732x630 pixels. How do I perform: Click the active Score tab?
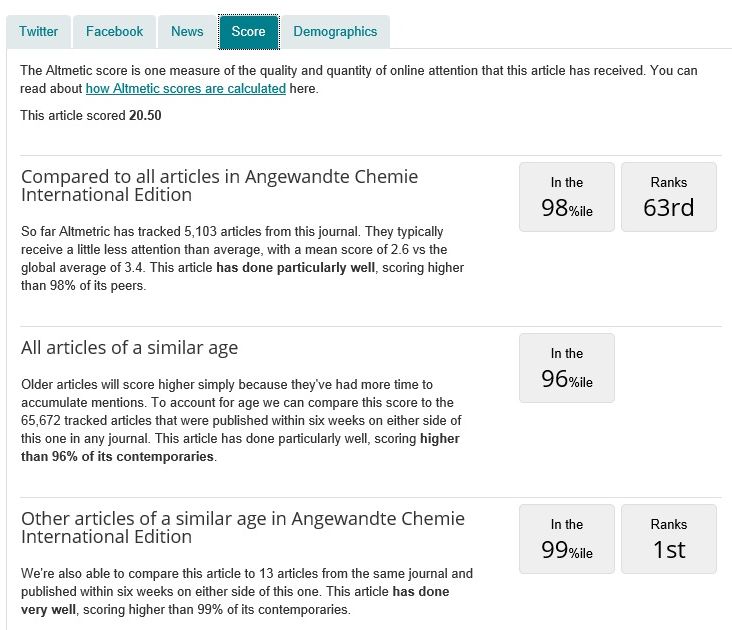point(248,31)
